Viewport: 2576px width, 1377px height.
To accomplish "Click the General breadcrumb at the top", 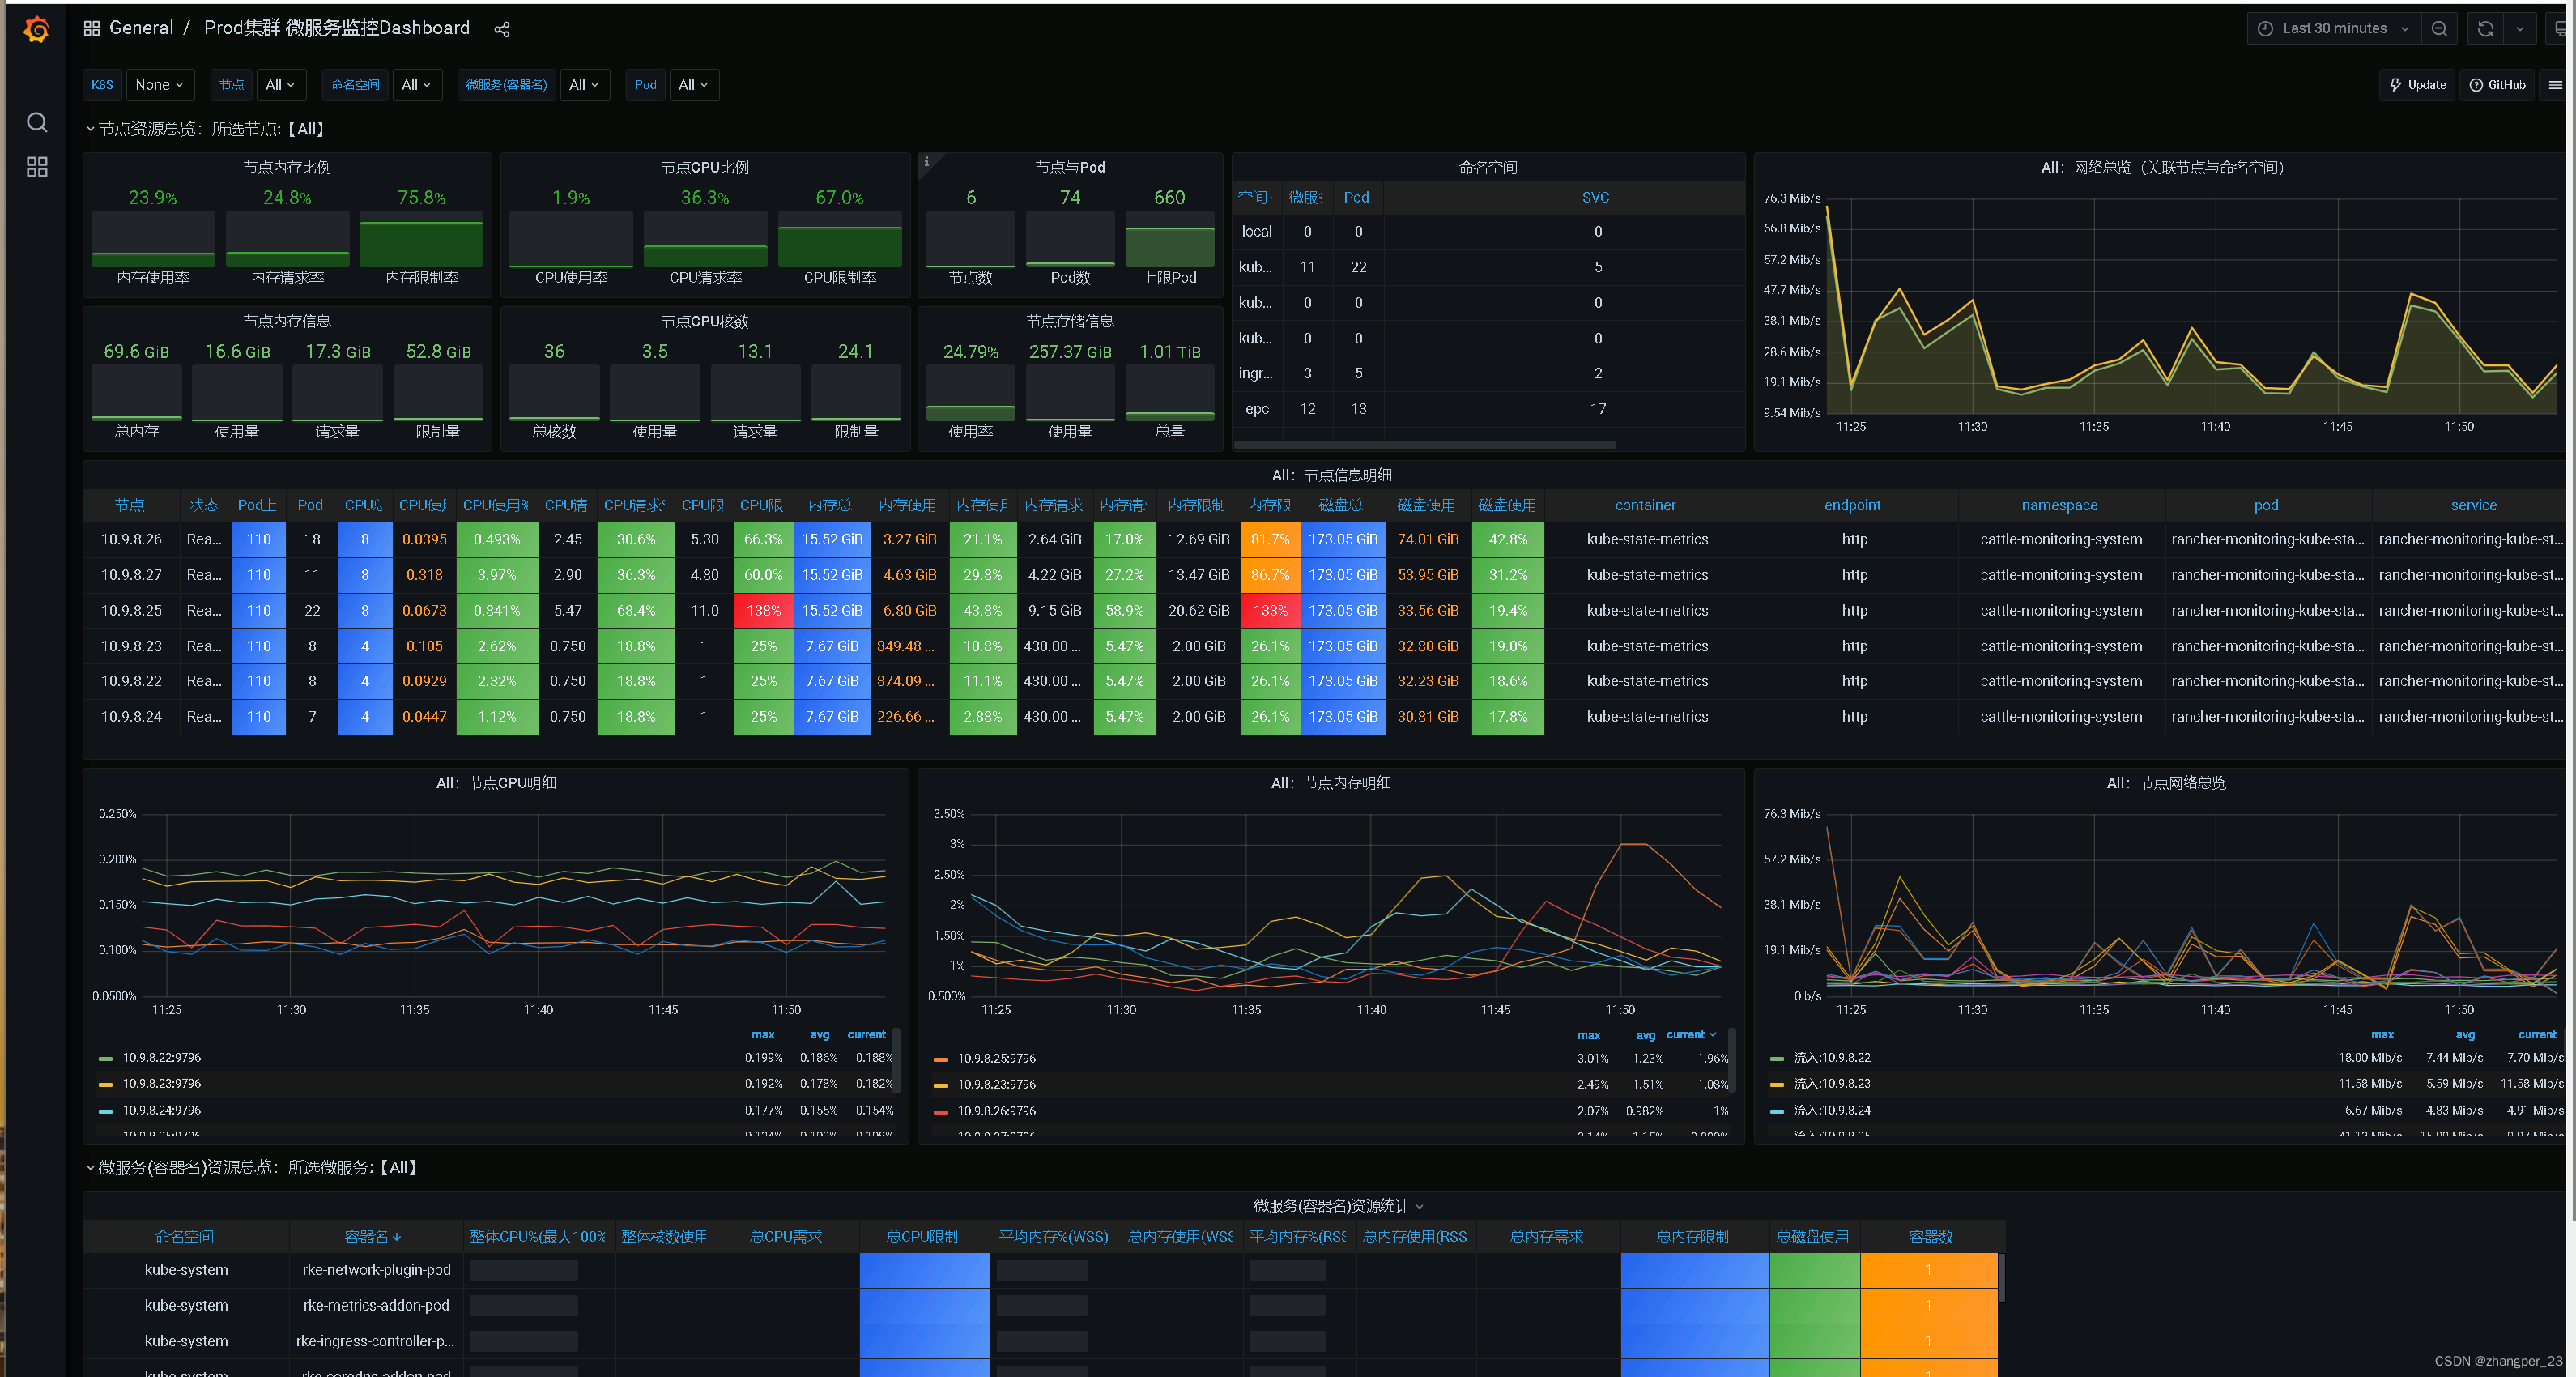I will coord(141,28).
